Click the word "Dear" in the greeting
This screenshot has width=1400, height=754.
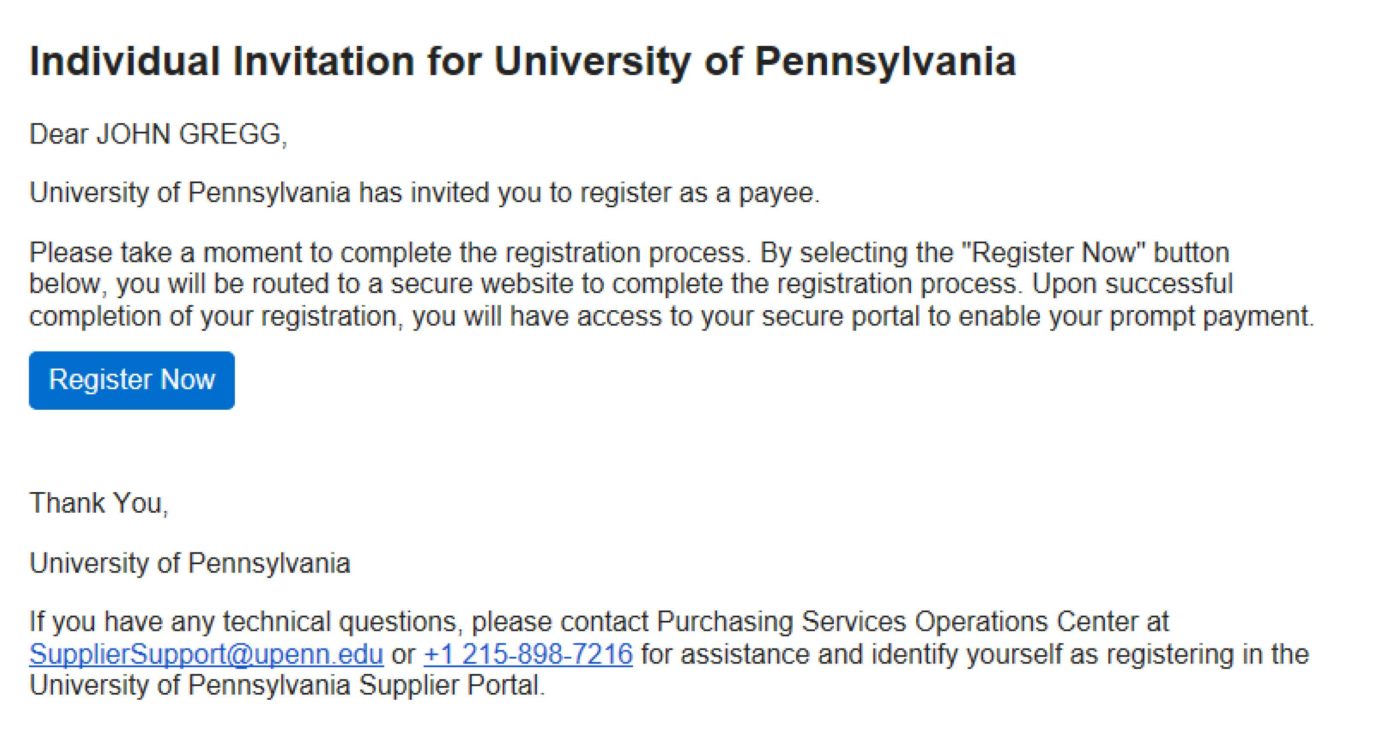58,134
